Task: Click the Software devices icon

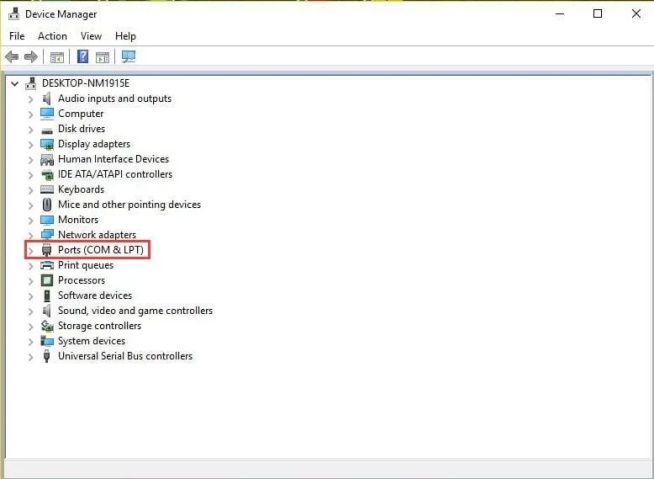Action: [47, 295]
